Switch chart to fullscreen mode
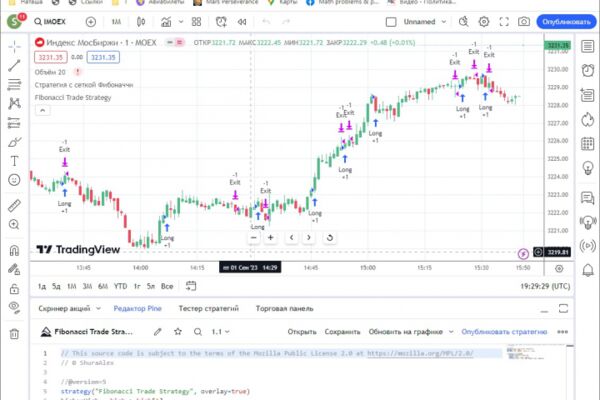Image resolution: width=600 pixels, height=400 pixels. (504, 22)
